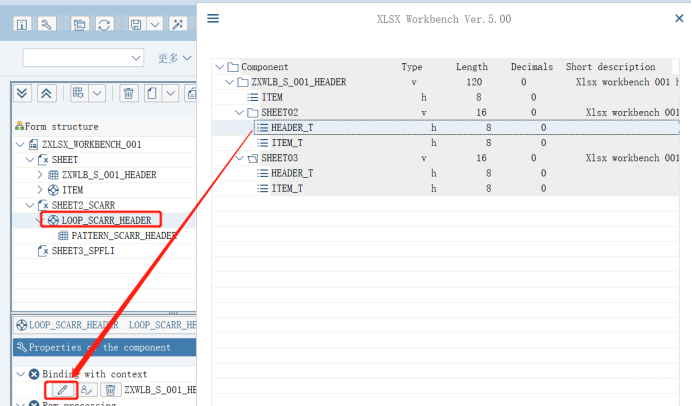Click the overlapping windows toolbar icon
Image resolution: width=692 pixels, height=406 pixels.
tap(79, 24)
